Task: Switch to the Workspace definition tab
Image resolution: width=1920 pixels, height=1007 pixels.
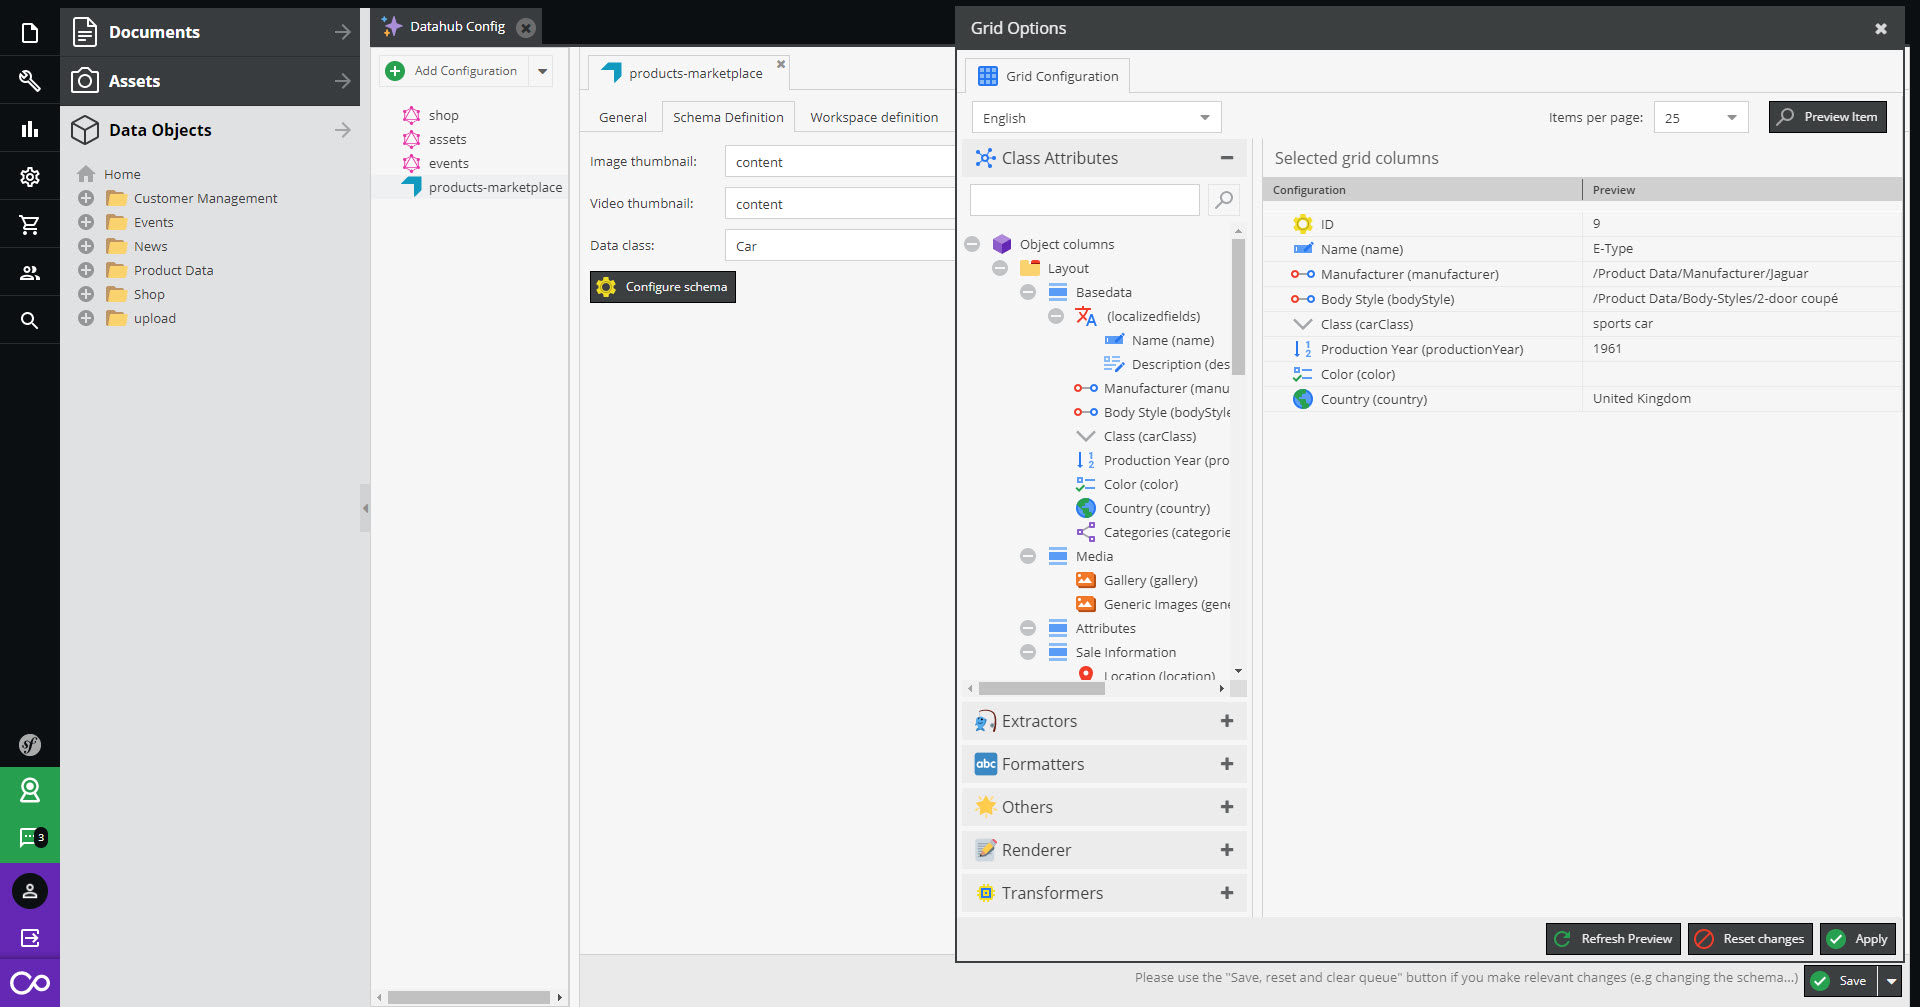Action: coord(874,117)
